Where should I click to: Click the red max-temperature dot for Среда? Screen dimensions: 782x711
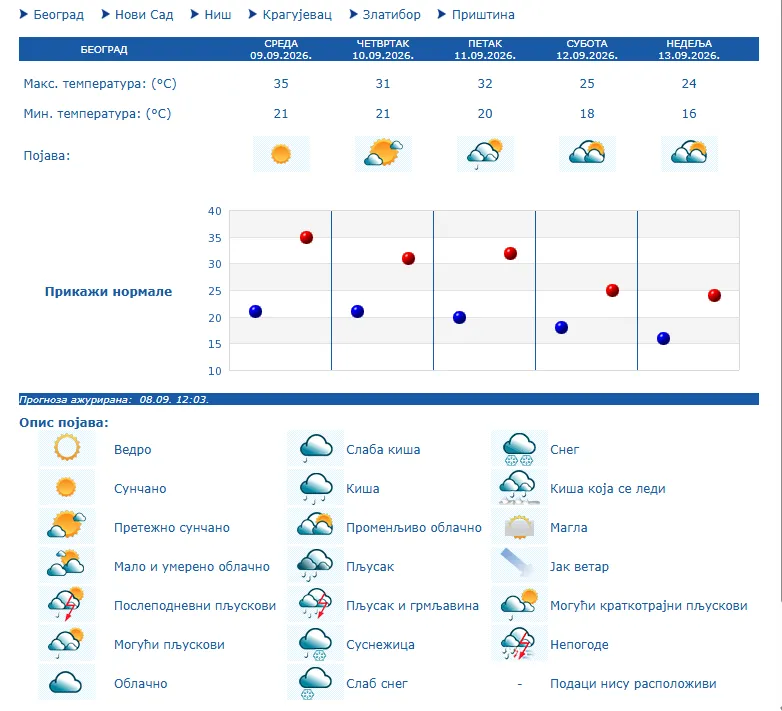(306, 237)
